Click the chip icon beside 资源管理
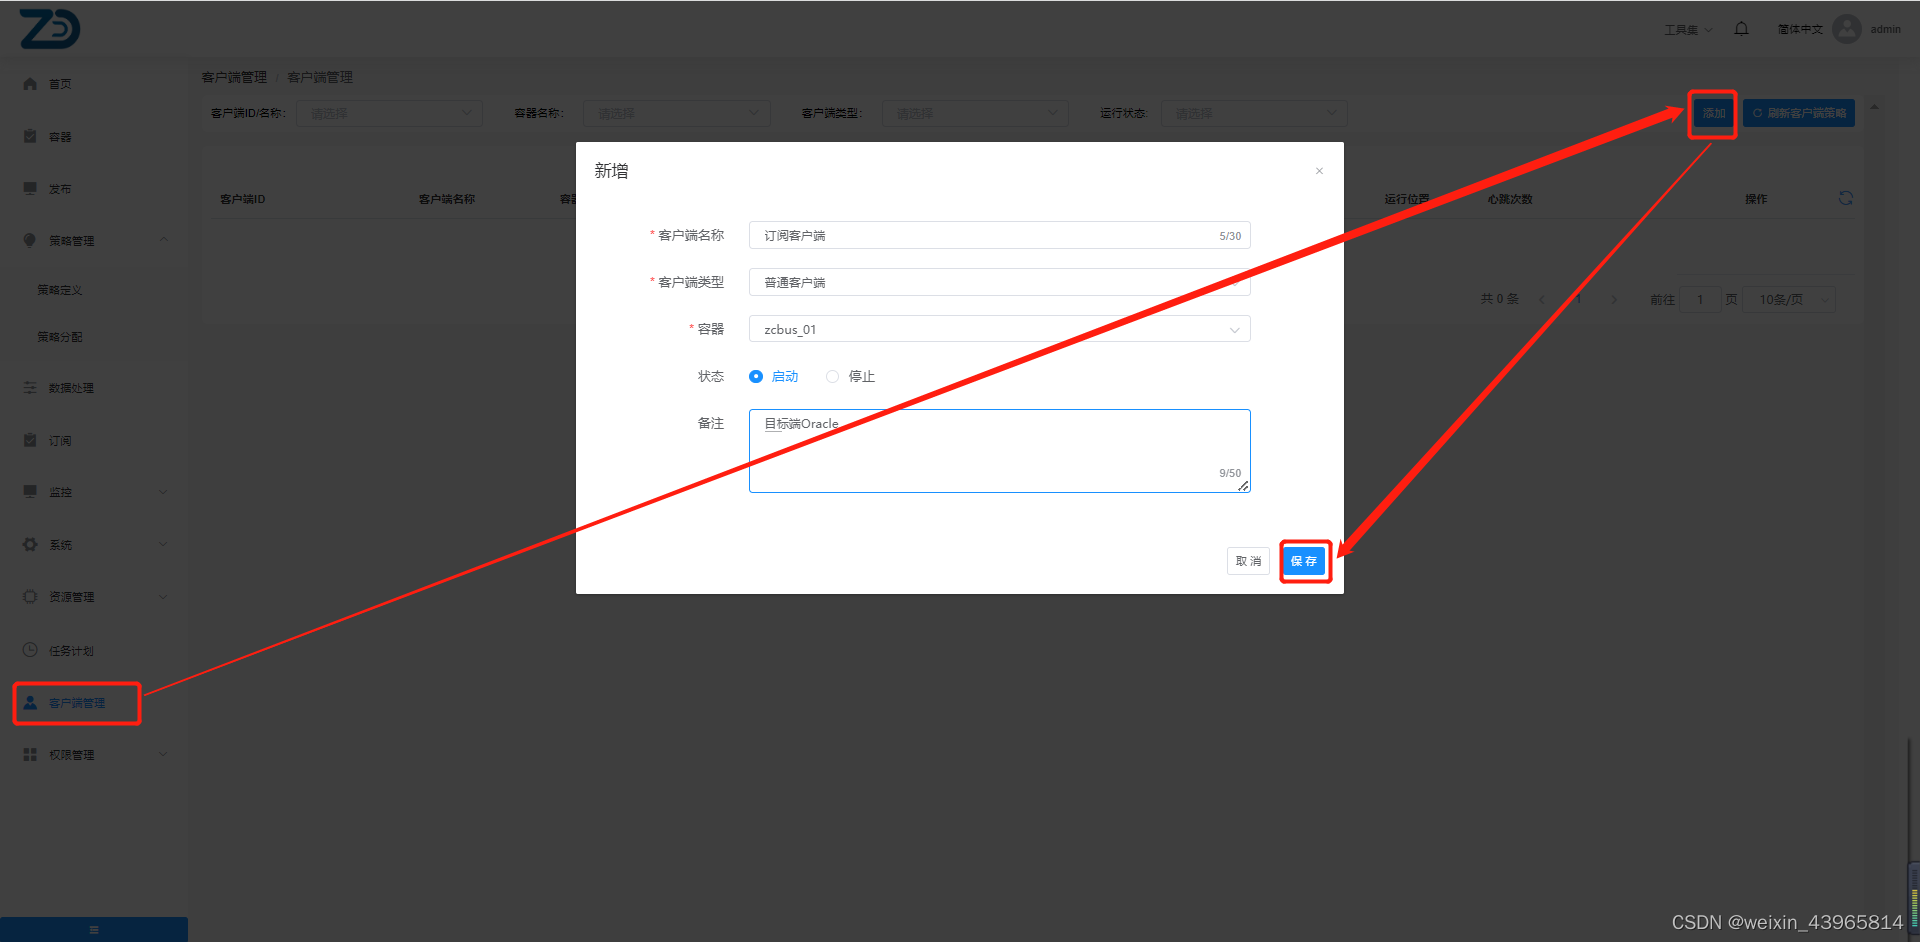Viewport: 1920px width, 942px height. (x=30, y=596)
